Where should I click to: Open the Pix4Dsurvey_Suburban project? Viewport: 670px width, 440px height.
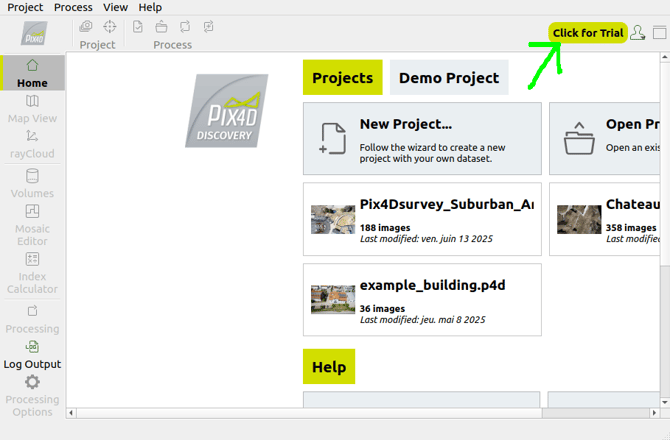[422, 219]
